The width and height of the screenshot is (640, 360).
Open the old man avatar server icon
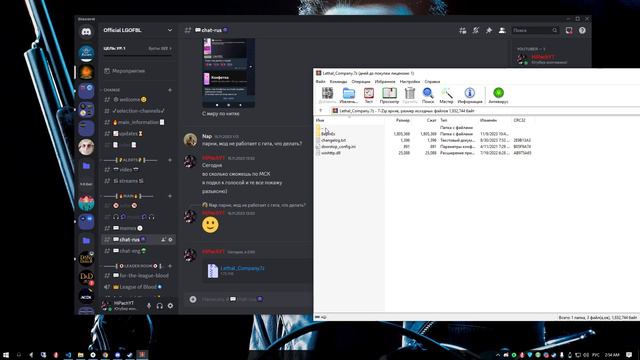tap(86, 147)
